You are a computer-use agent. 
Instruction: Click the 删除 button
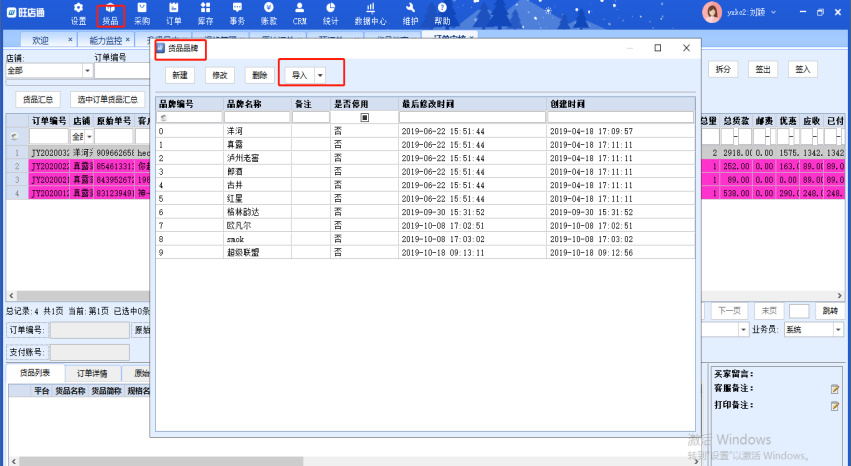[260, 75]
